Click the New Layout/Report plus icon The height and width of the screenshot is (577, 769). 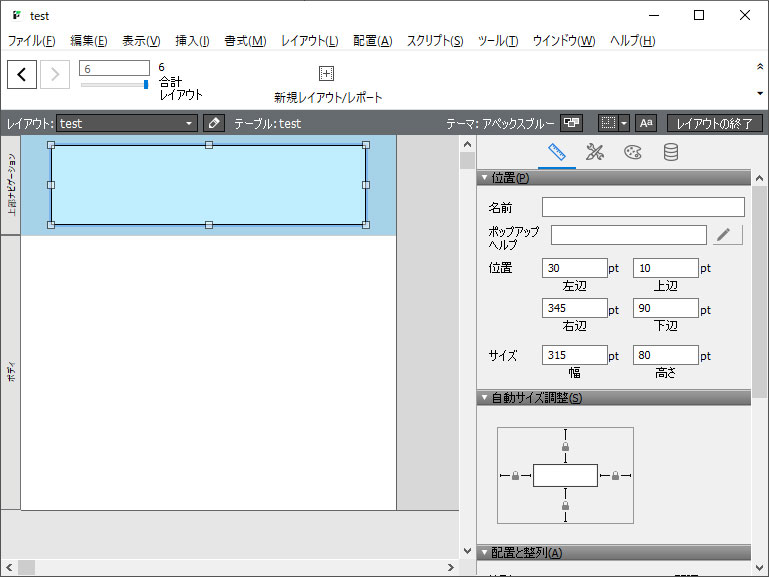click(x=326, y=74)
